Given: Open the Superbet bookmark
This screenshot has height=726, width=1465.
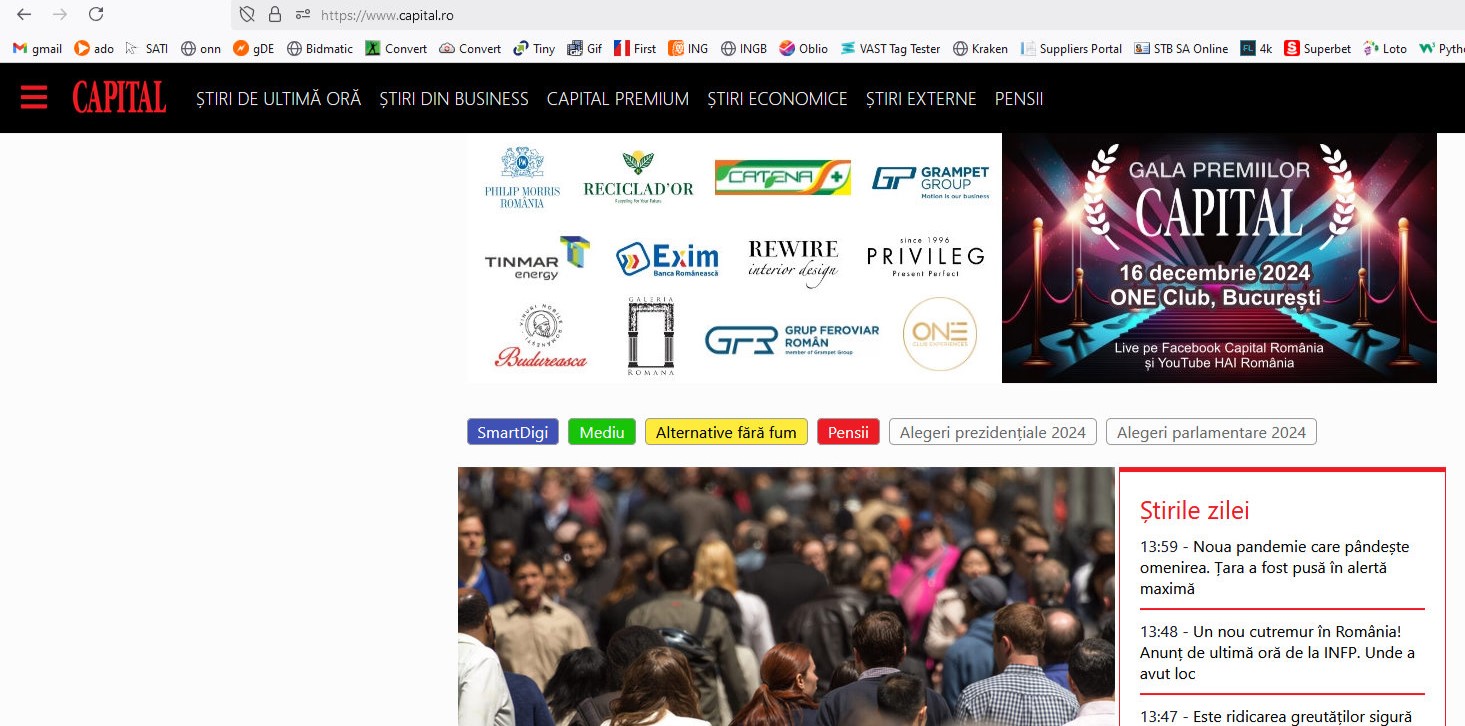Looking at the screenshot, I should point(1318,48).
